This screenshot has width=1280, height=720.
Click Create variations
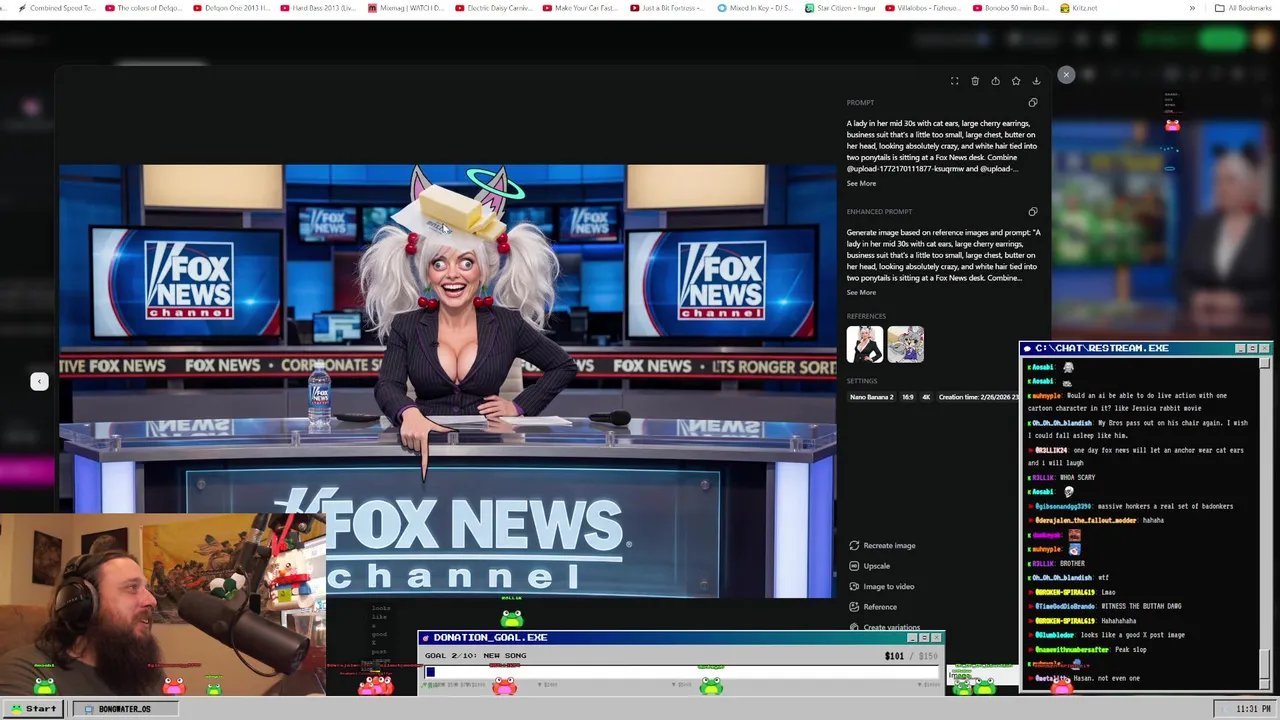pos(884,627)
